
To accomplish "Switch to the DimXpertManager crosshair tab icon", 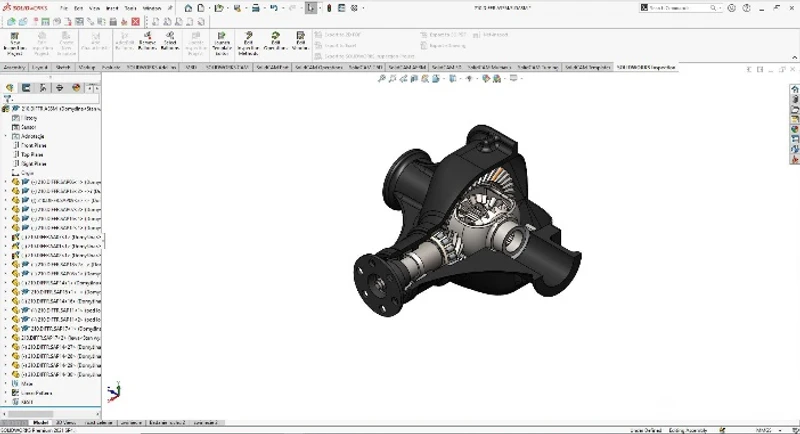I will click(59, 88).
